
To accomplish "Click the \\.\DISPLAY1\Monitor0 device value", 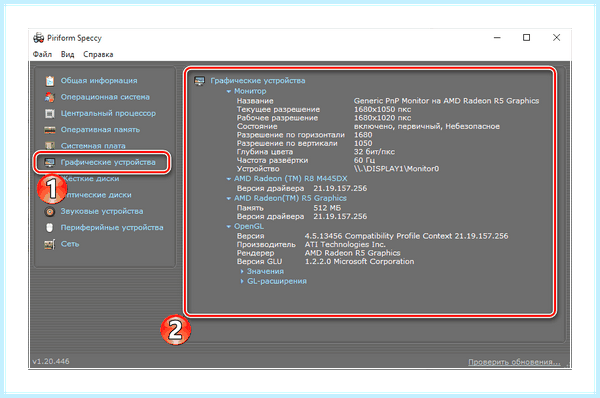I will click(x=396, y=169).
